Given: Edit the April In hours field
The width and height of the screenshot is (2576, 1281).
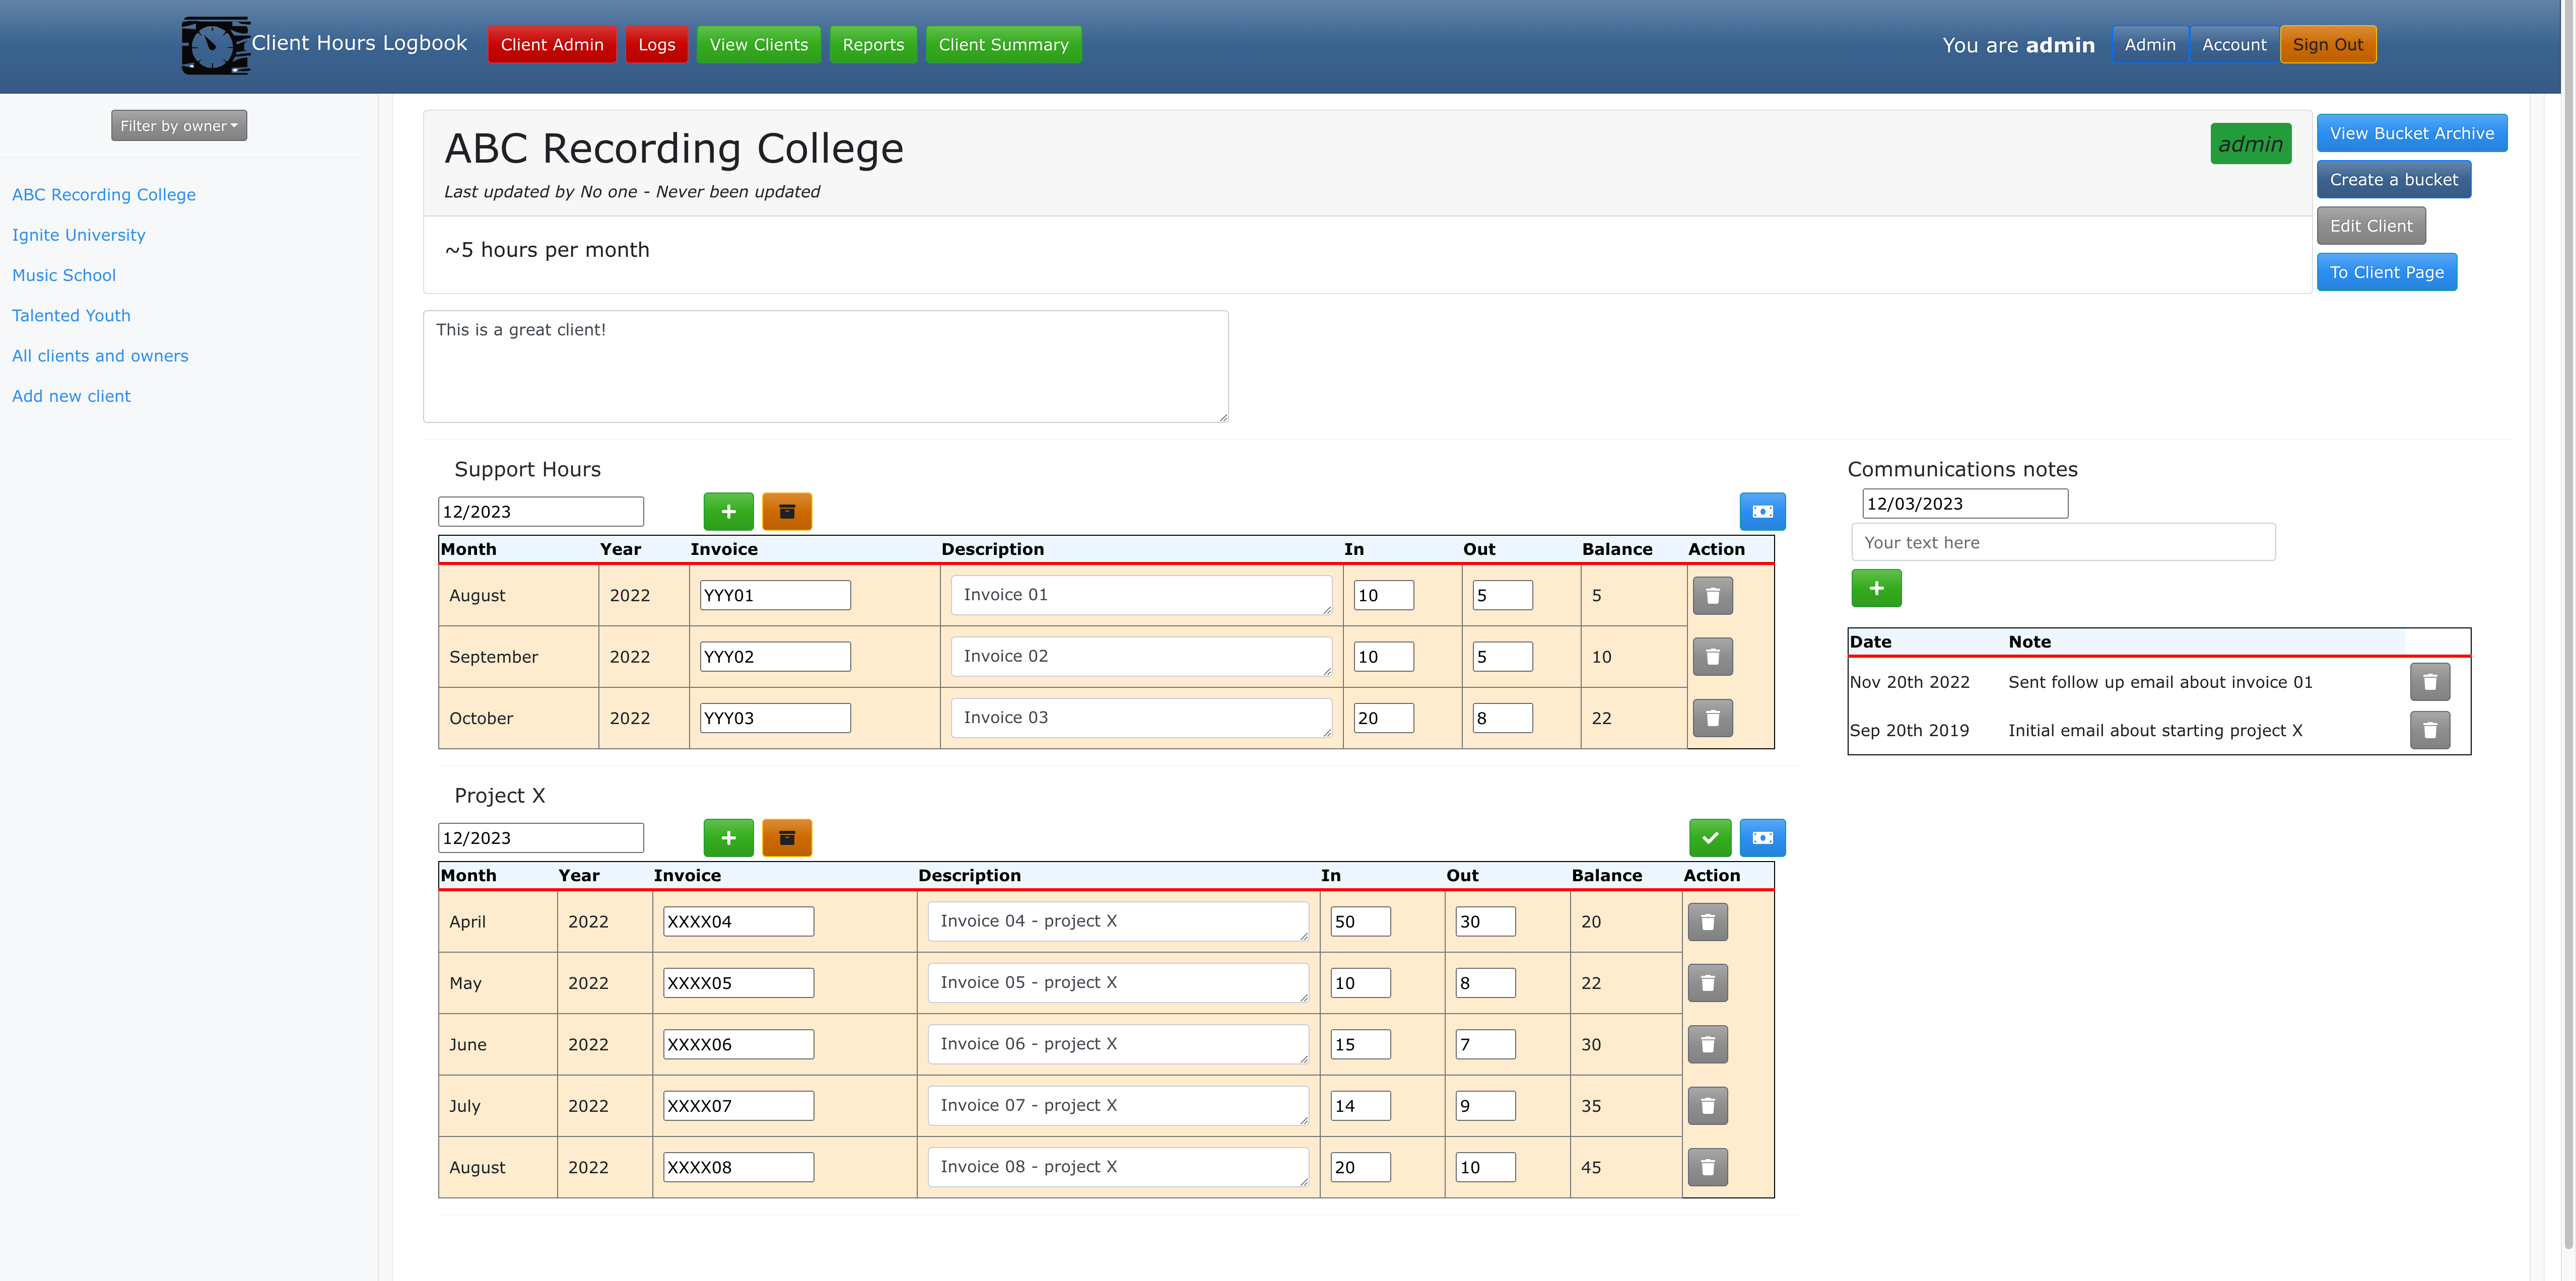Looking at the screenshot, I should pyautogui.click(x=1360, y=921).
